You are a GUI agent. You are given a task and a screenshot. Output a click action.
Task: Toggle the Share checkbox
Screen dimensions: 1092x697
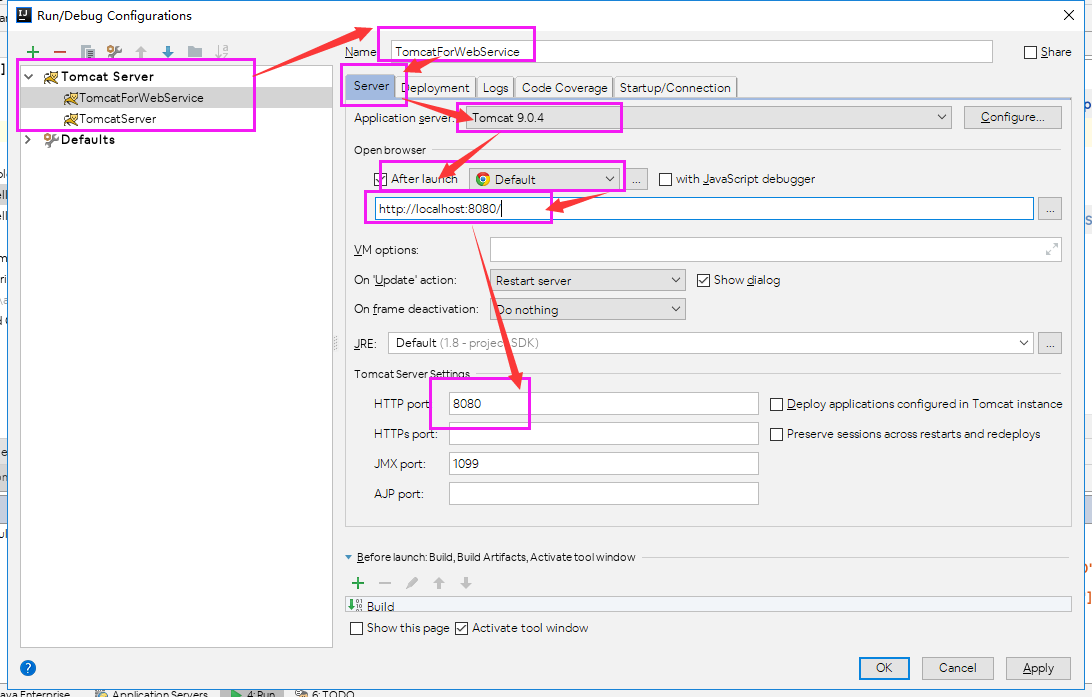(x=1031, y=52)
